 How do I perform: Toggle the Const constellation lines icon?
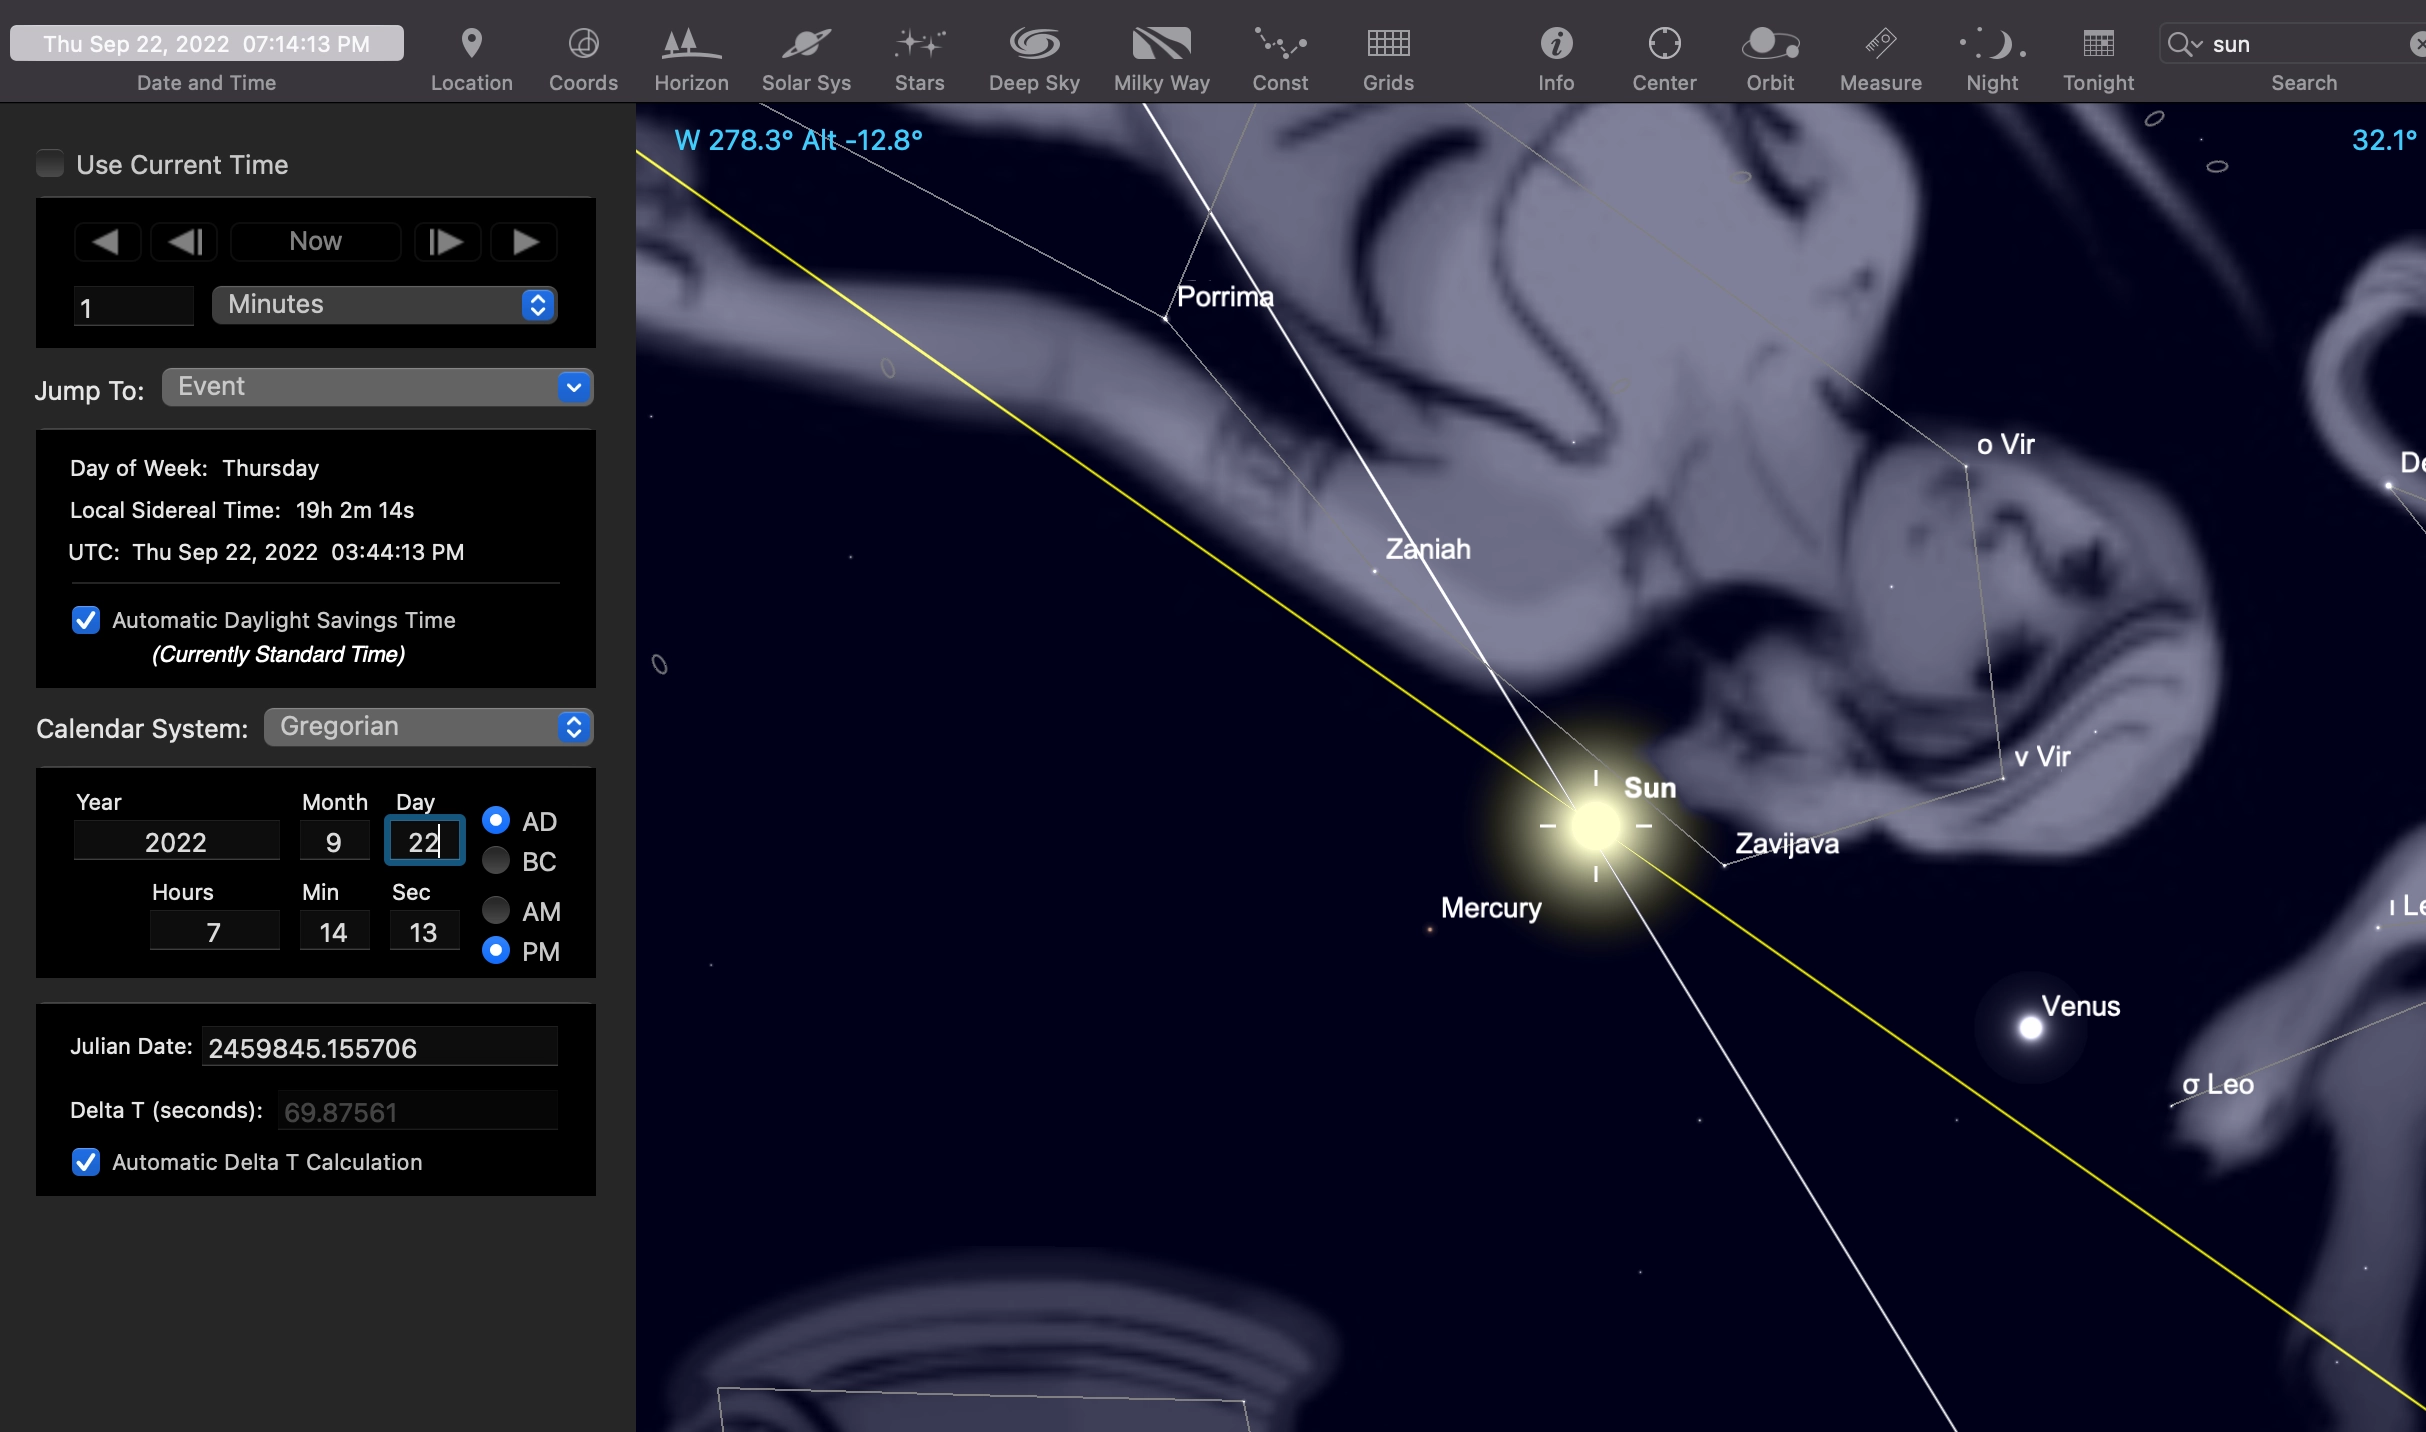point(1279,44)
